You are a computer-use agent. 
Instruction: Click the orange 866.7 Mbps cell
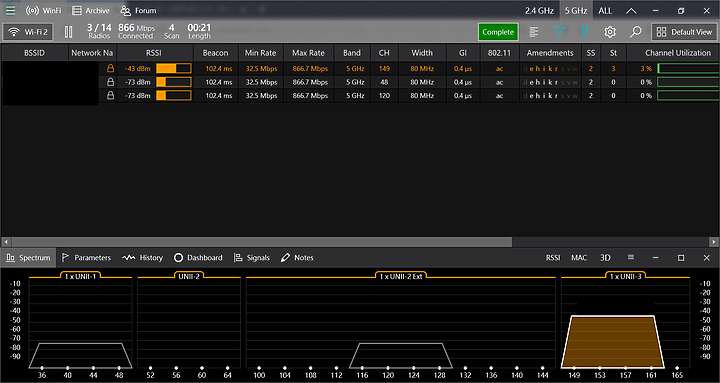[x=310, y=68]
